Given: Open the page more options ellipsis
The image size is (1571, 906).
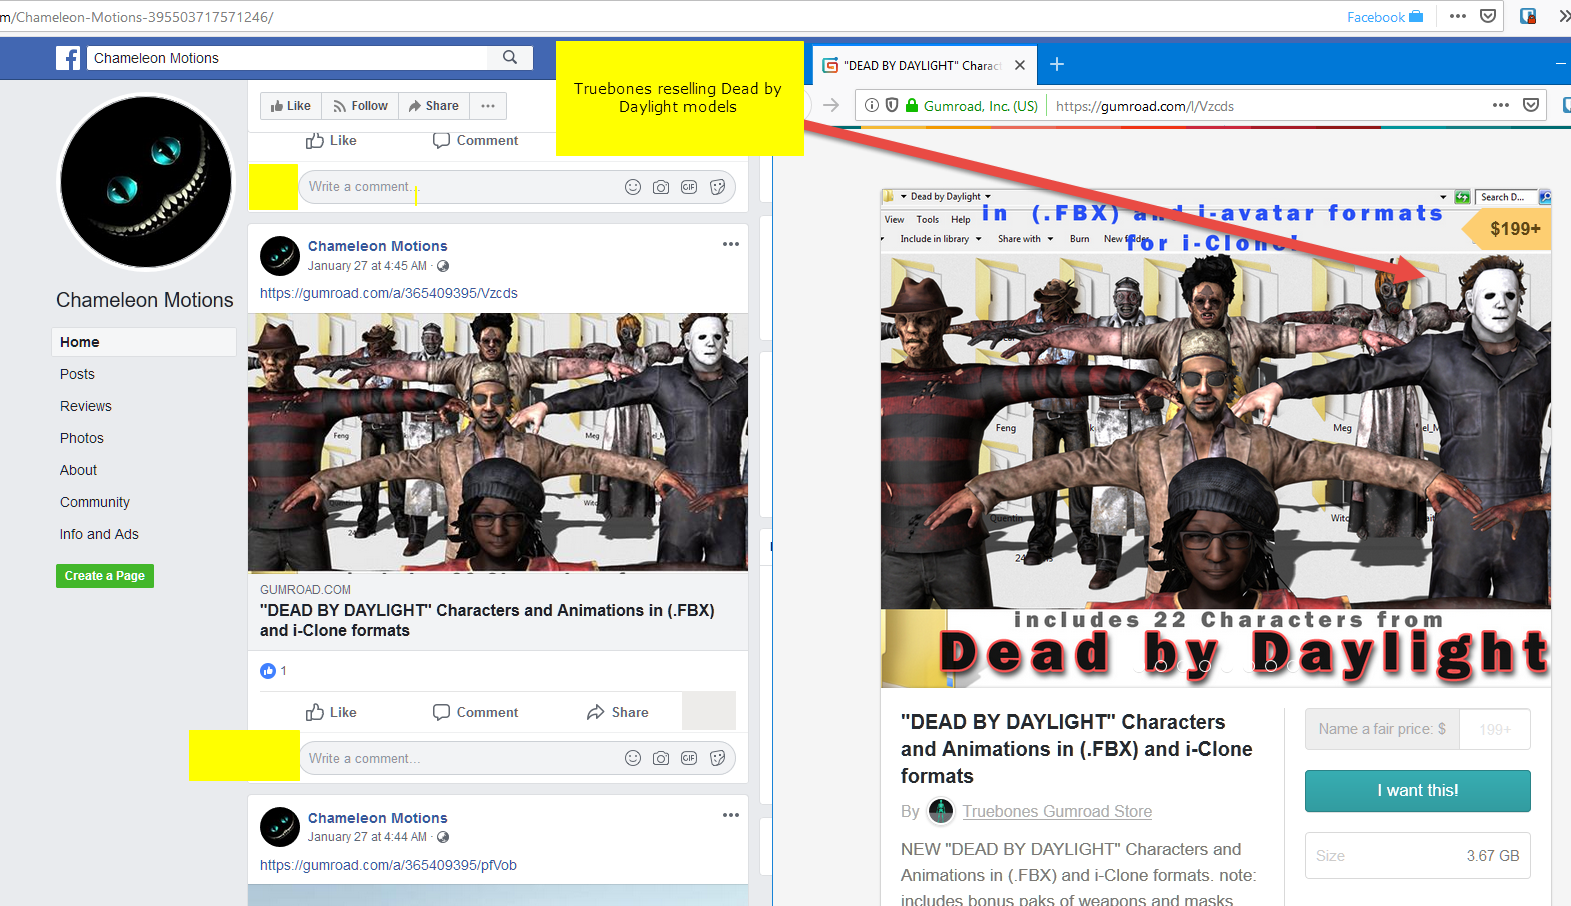Looking at the screenshot, I should click(x=488, y=106).
